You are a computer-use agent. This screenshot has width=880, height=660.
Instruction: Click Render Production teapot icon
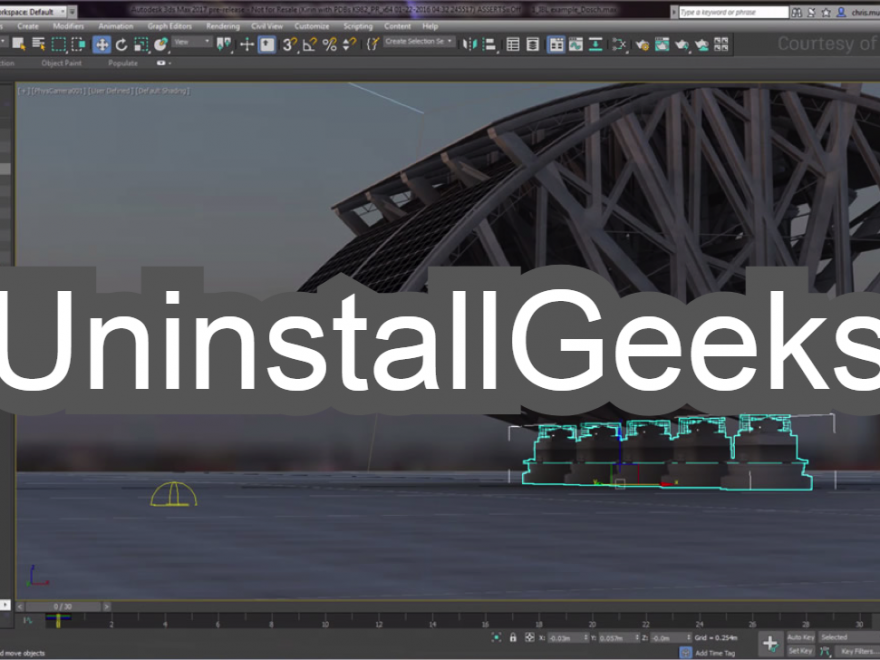pyautogui.click(x=682, y=44)
